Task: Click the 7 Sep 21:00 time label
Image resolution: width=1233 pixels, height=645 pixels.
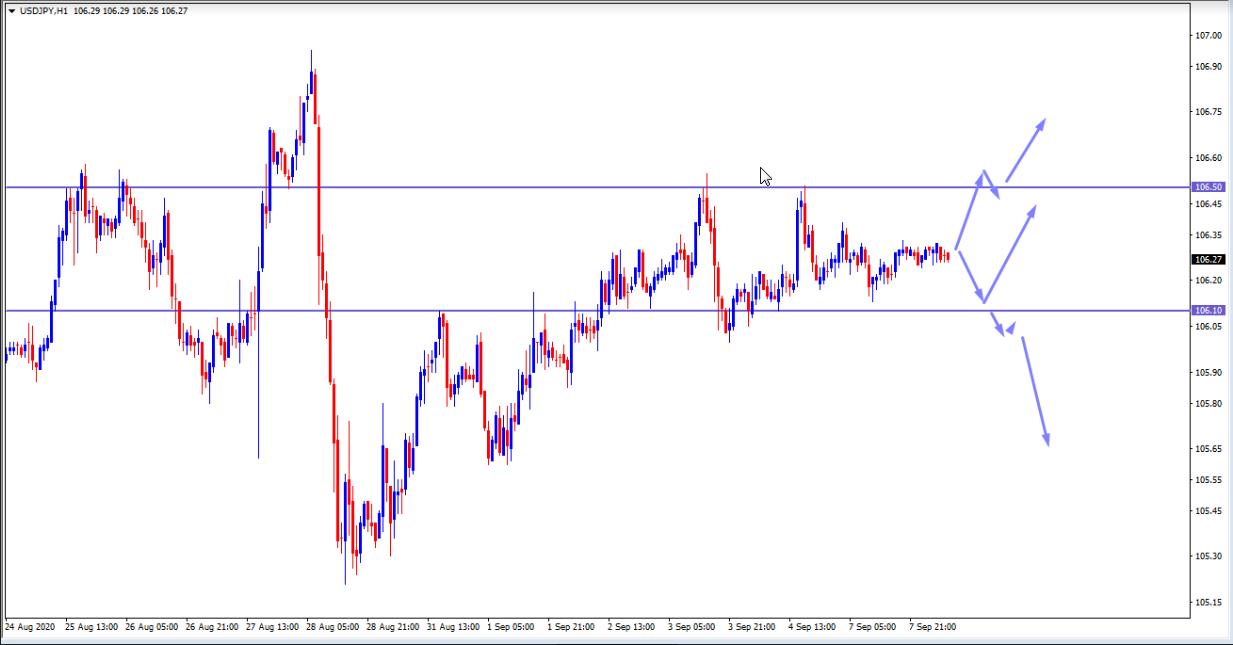Action: click(x=933, y=627)
